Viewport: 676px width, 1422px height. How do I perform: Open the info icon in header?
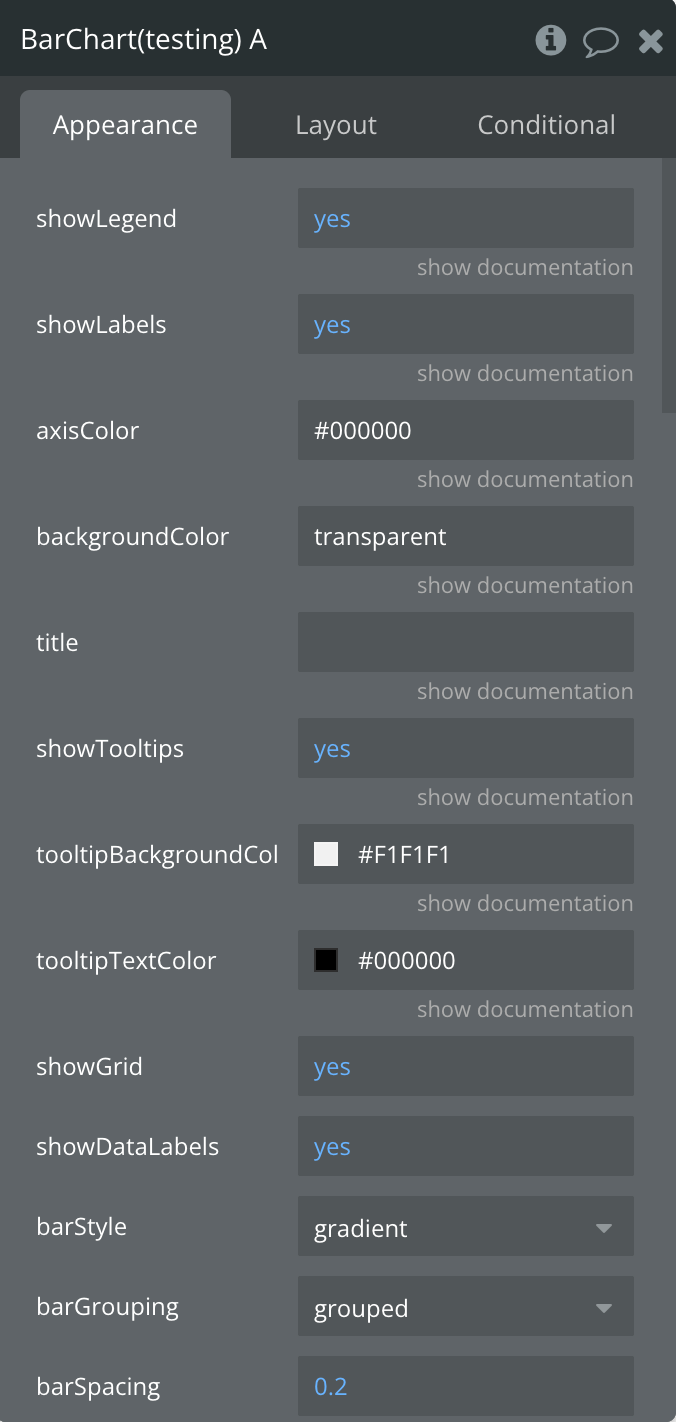click(551, 40)
